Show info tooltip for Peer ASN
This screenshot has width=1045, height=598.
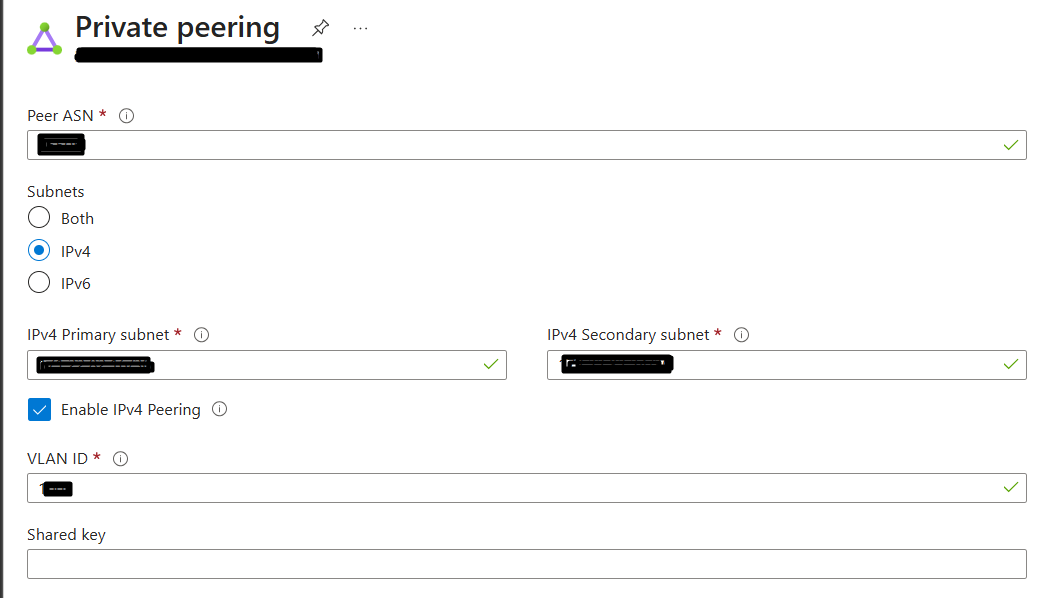[x=126, y=116]
